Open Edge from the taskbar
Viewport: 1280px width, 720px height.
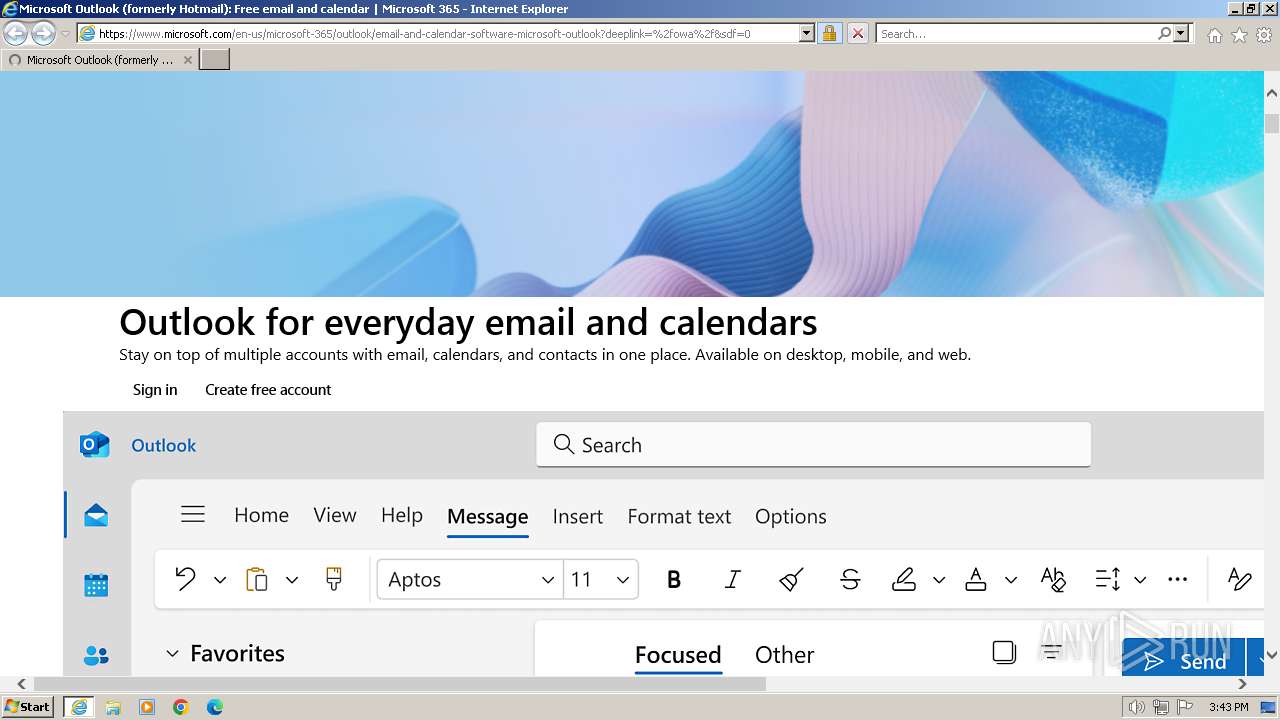click(215, 707)
